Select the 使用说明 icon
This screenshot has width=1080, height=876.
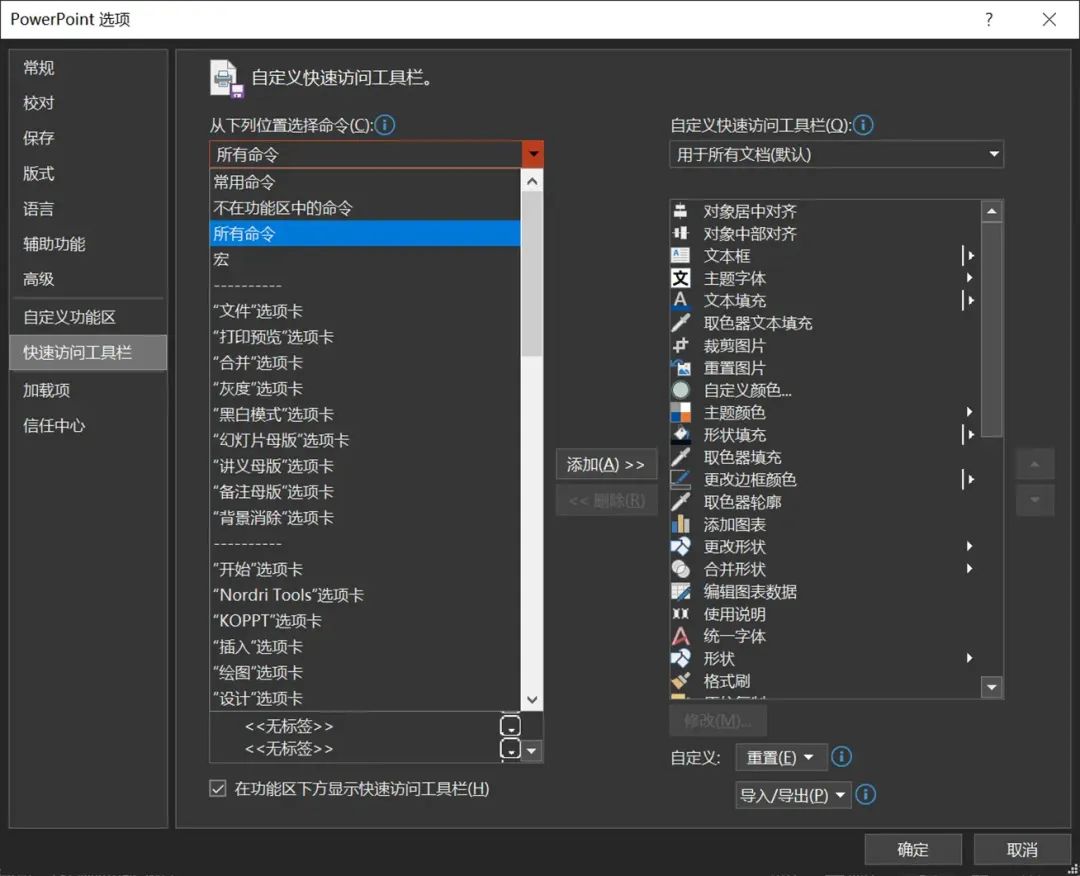click(x=681, y=614)
